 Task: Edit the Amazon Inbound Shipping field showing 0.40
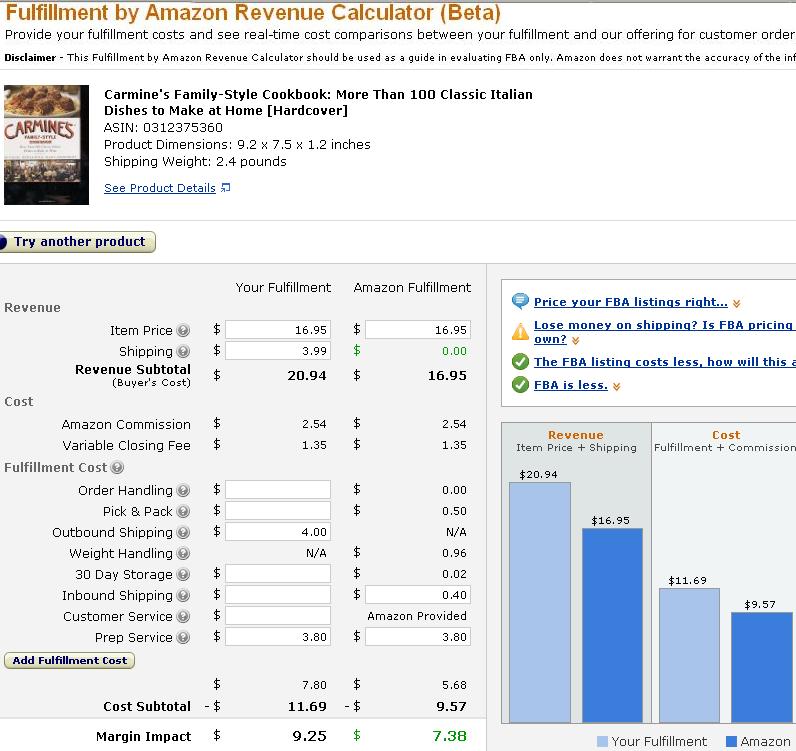tap(418, 595)
